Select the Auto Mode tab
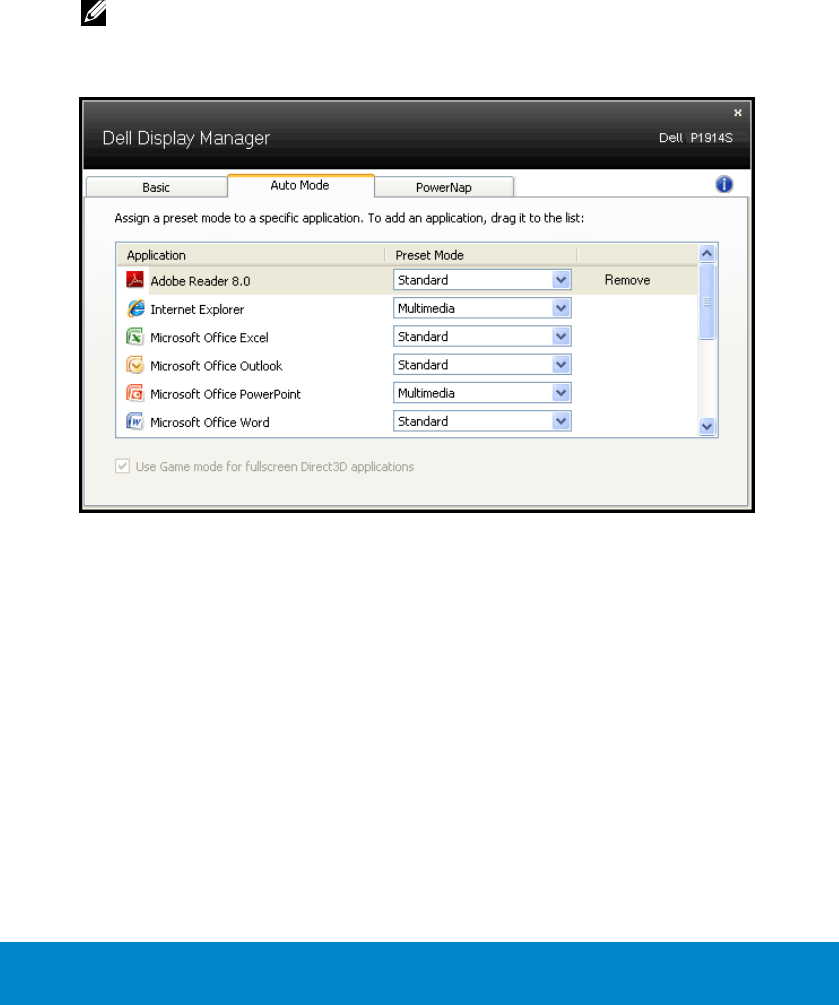The height and width of the screenshot is (1005, 839). pyautogui.click(x=301, y=185)
